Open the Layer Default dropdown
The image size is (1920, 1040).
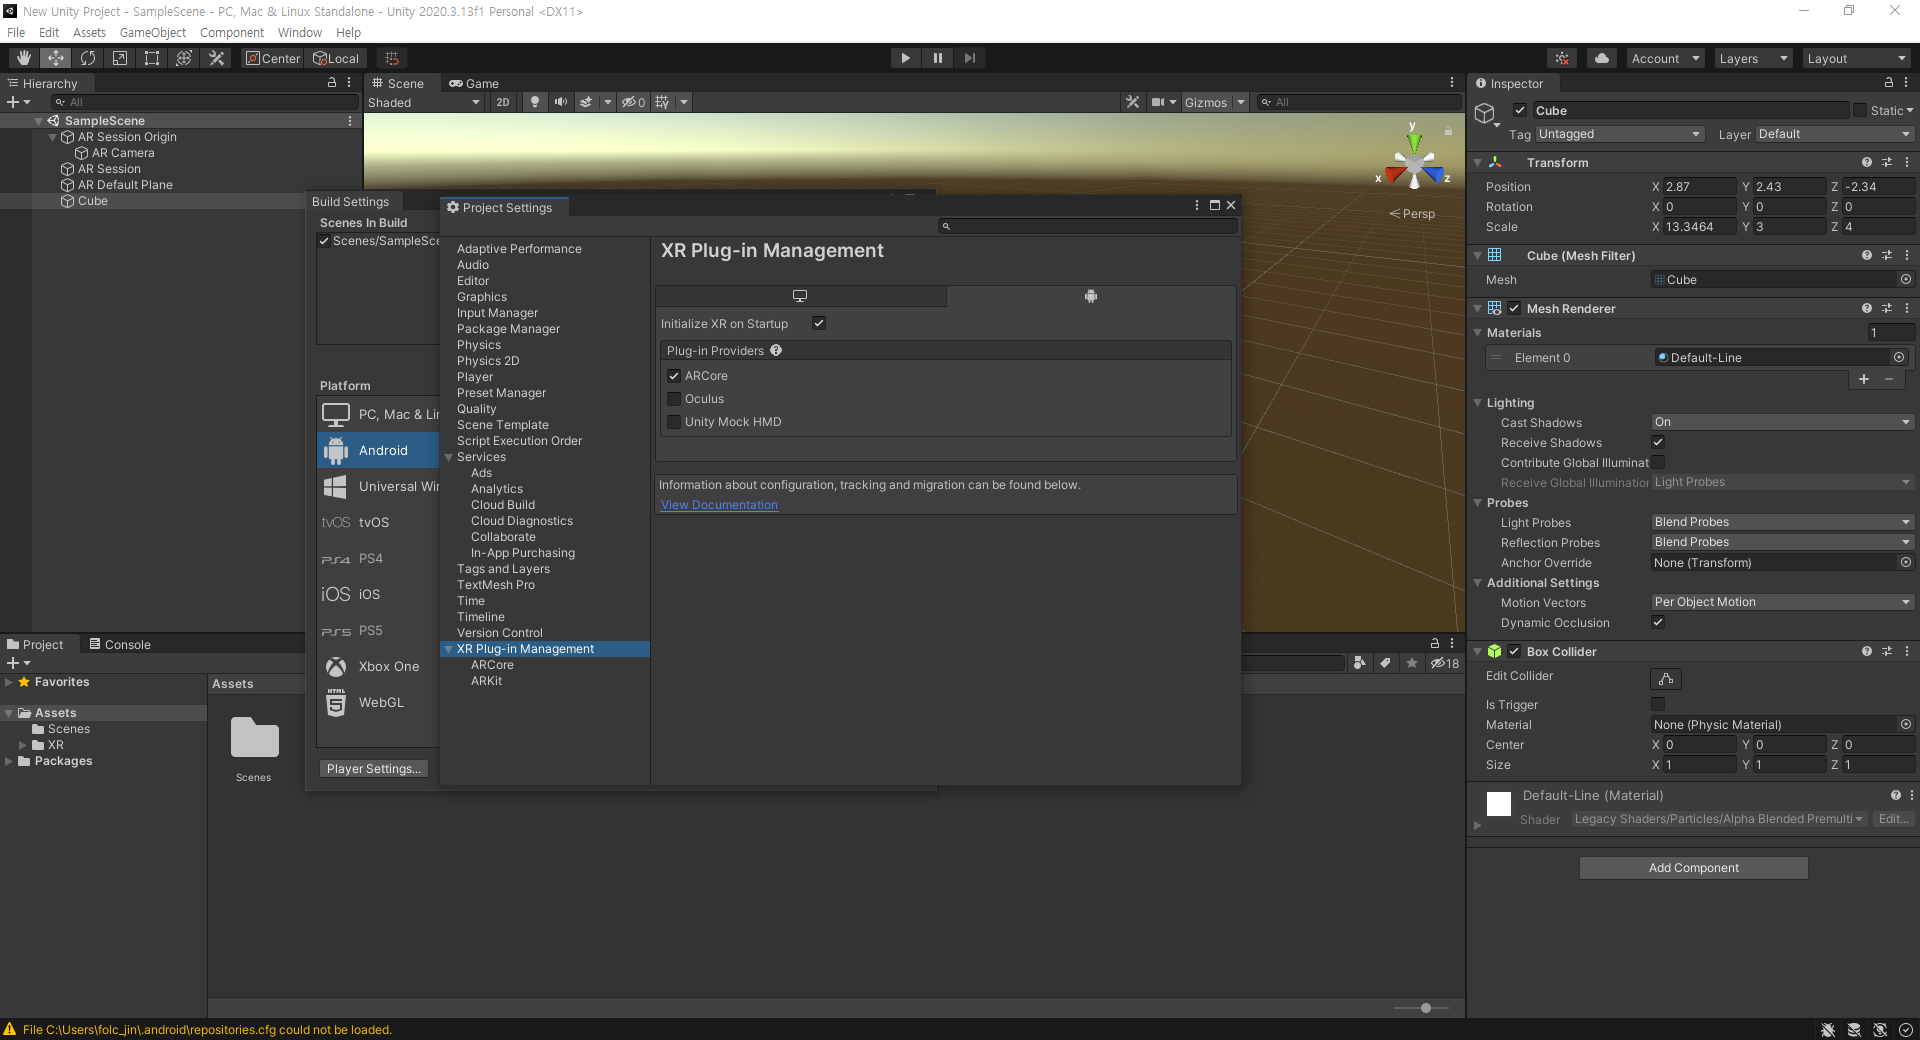pos(1834,134)
